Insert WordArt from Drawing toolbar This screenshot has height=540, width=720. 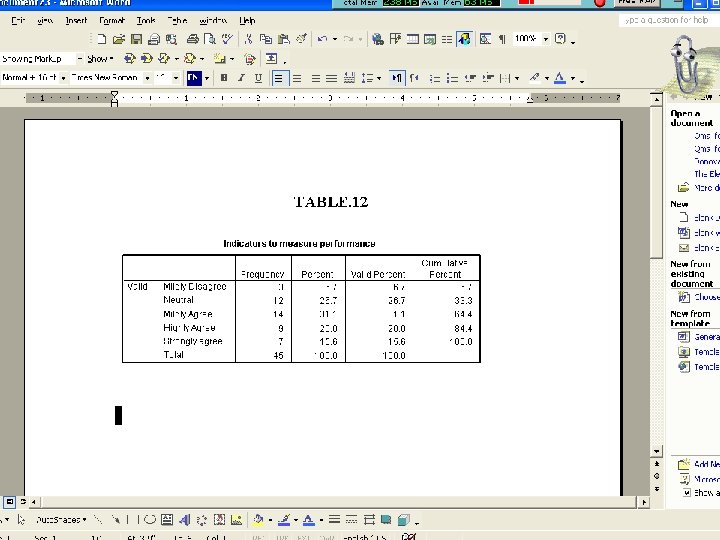pos(185,520)
